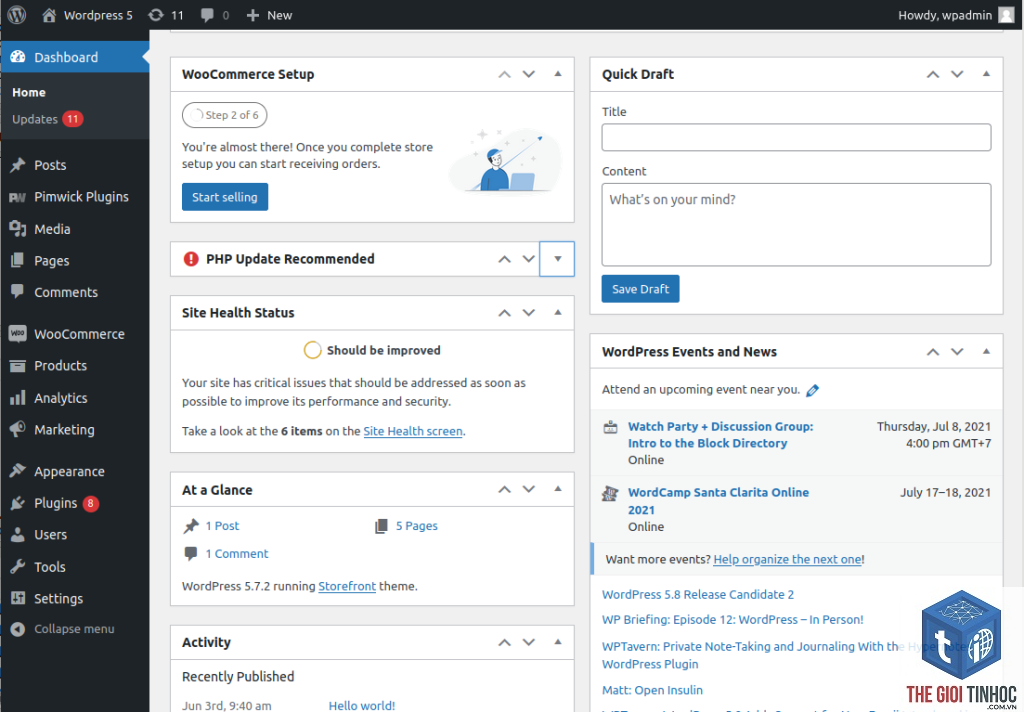Click the Products archive icon in sidebar

18,366
